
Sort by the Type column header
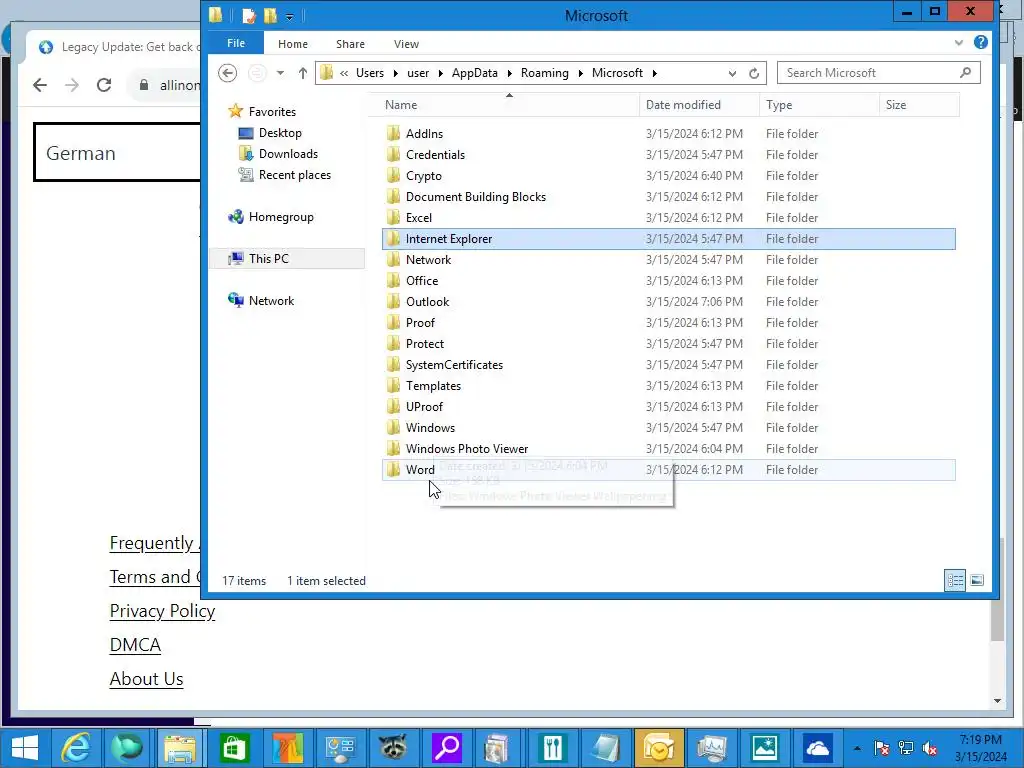click(819, 105)
